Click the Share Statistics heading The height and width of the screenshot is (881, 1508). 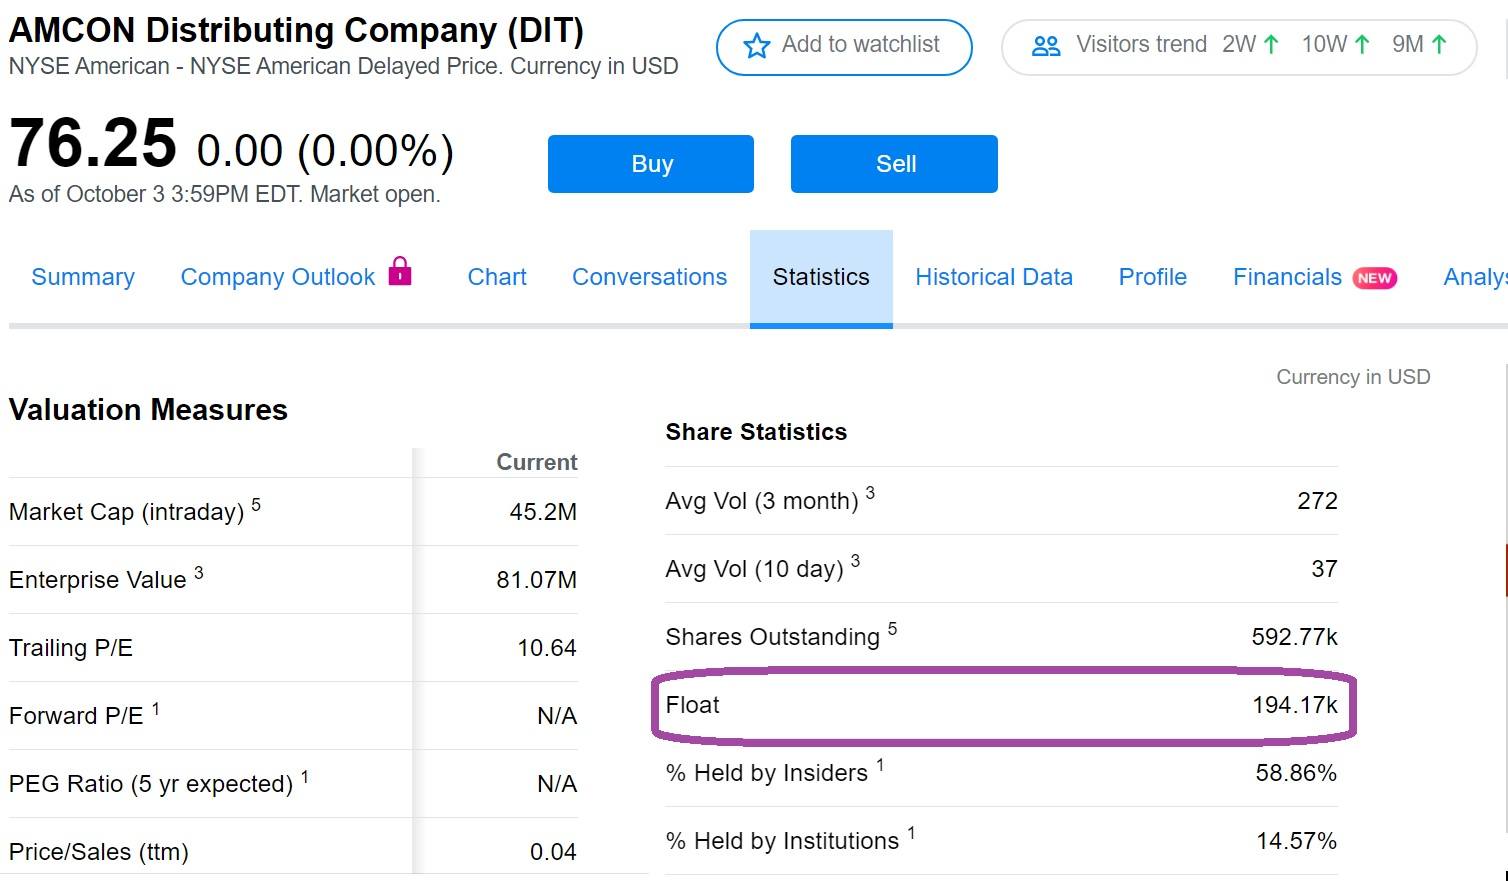coord(756,432)
